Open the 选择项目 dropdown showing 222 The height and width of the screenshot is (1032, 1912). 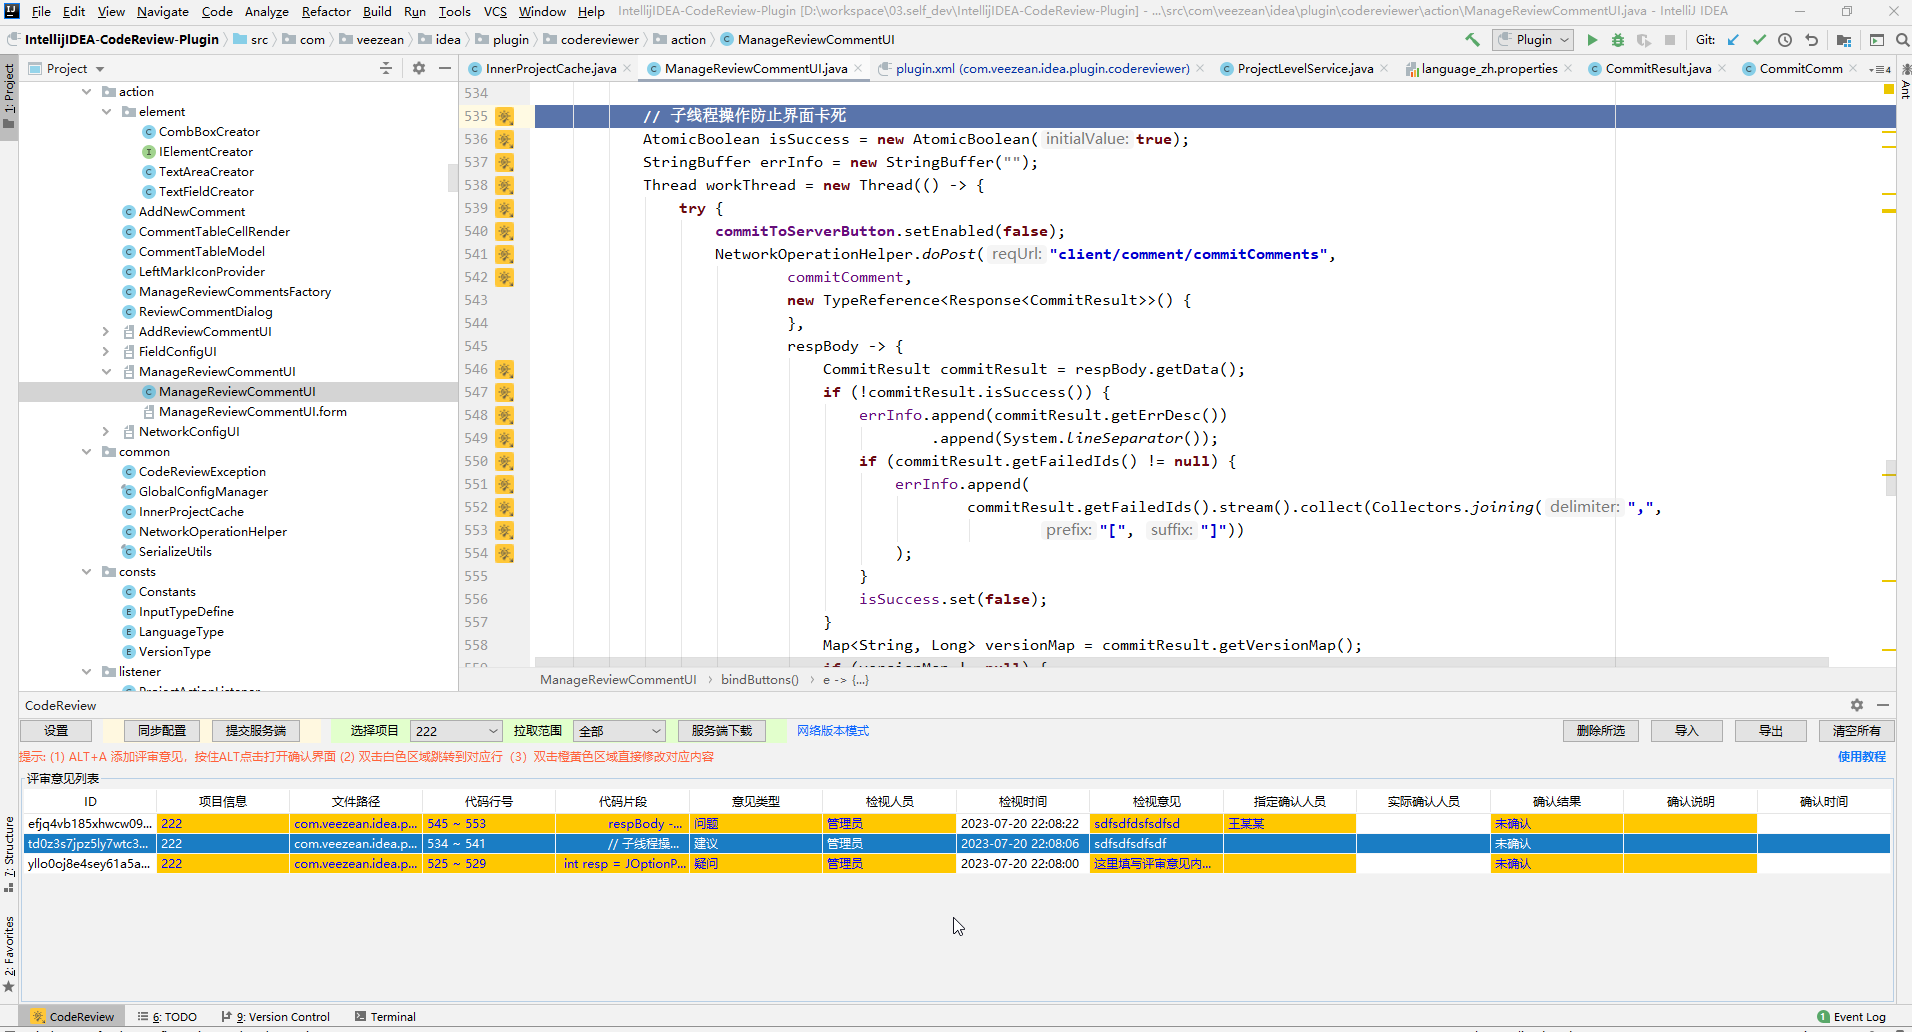pos(455,731)
